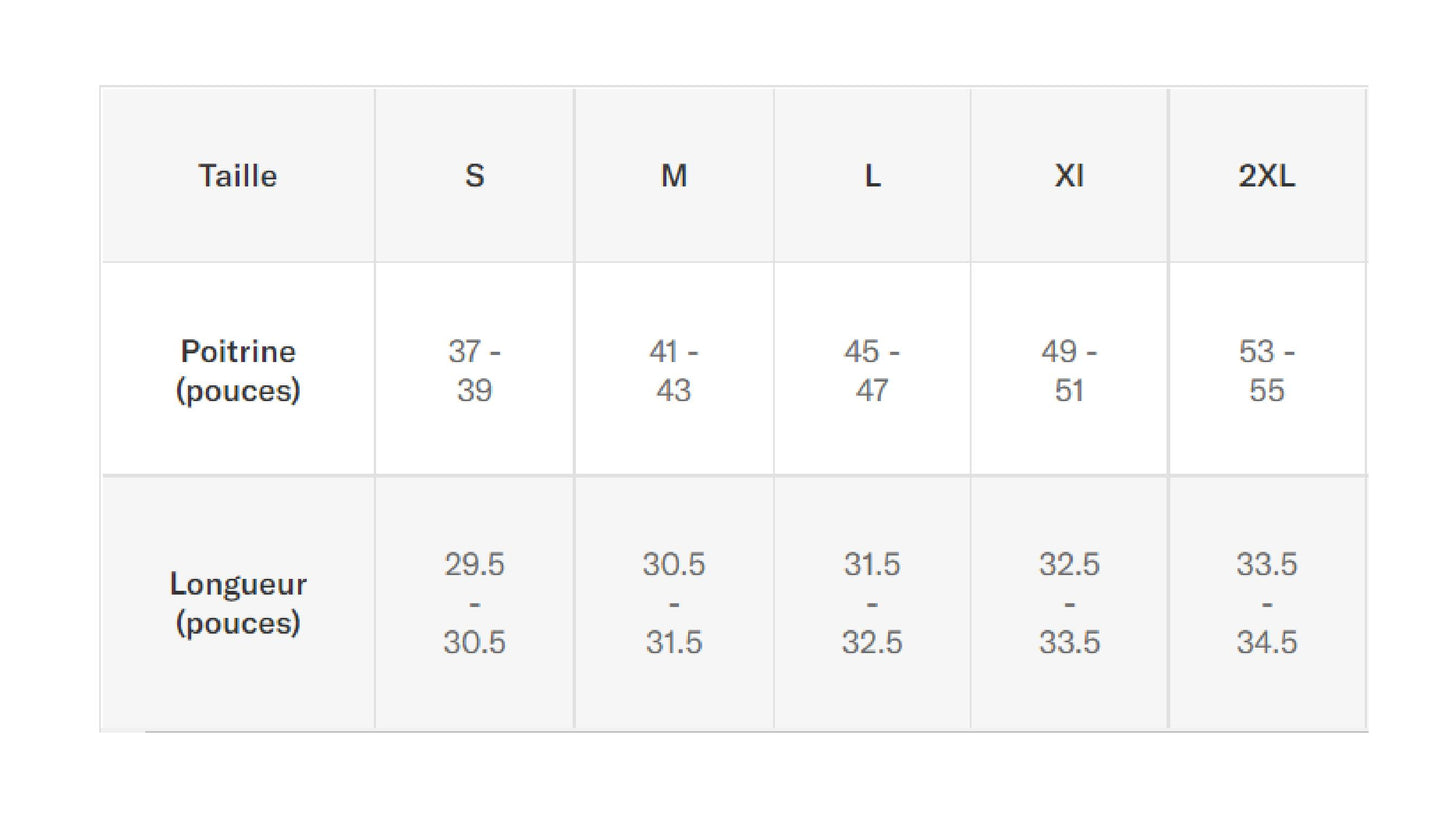The image size is (1445, 813).
Task: Click length cell 30.5 - 31.5 for M
Action: 674,603
